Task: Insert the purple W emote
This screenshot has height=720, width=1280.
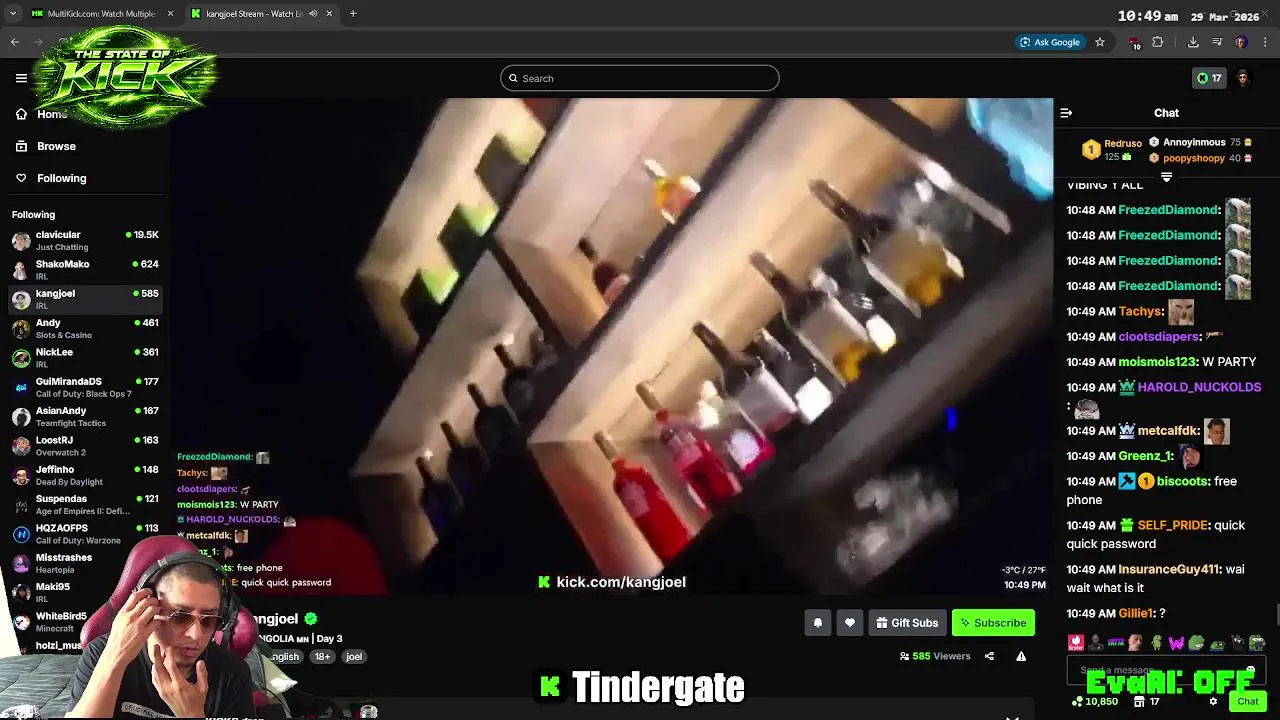Action: [x=1176, y=643]
